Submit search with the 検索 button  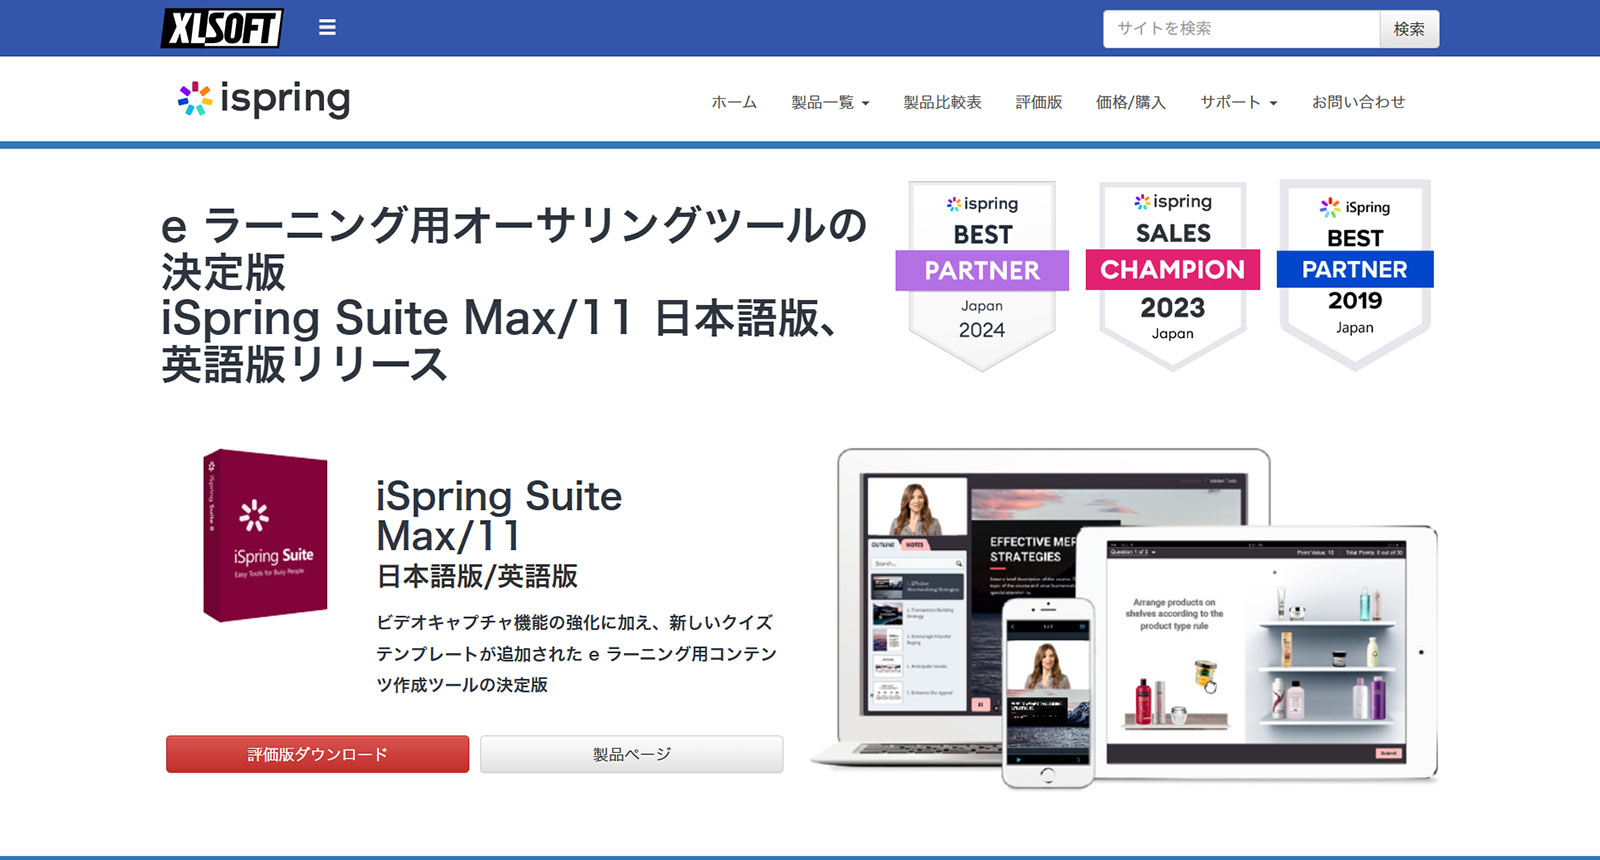(1409, 29)
